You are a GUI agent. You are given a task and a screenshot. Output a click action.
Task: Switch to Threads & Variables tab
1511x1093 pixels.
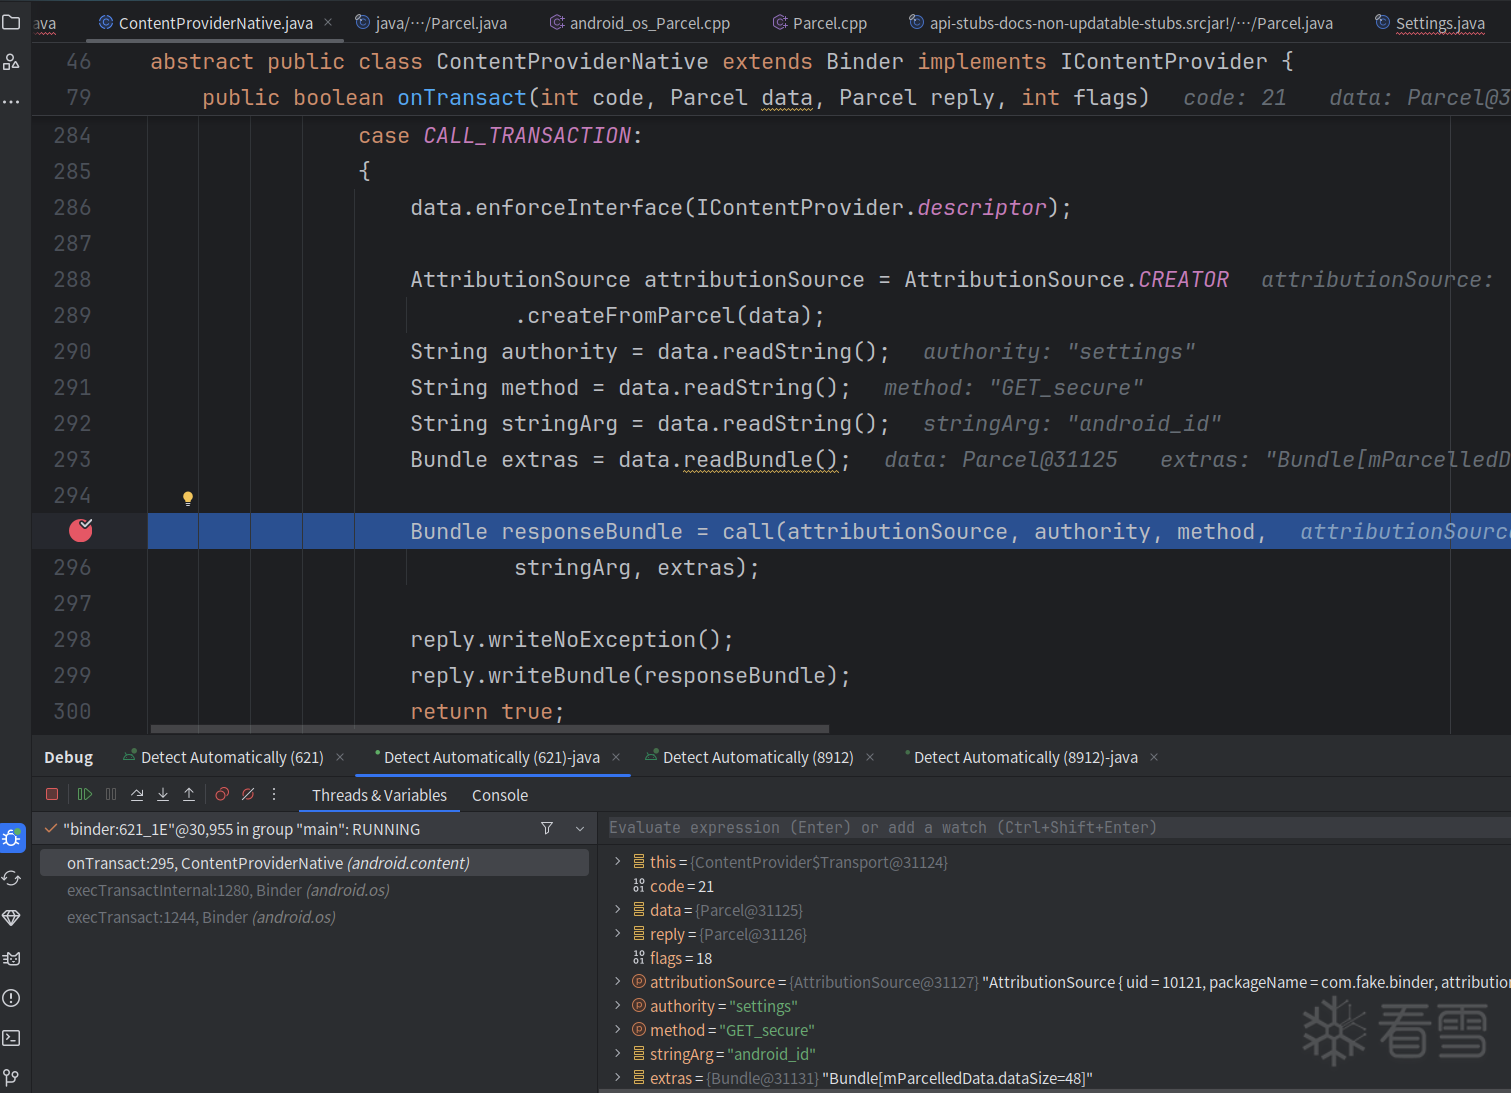pyautogui.click(x=379, y=795)
